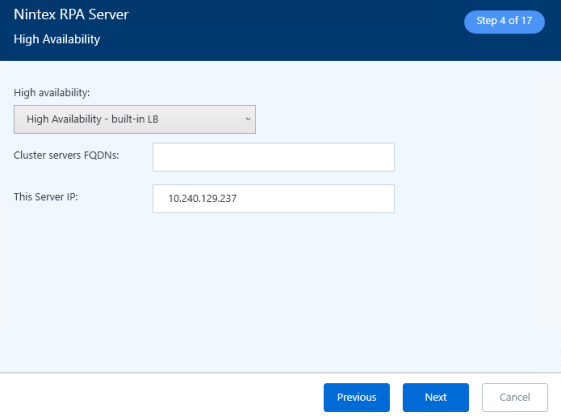Click inside the This Server IP field
This screenshot has height=420, width=561.
point(273,199)
